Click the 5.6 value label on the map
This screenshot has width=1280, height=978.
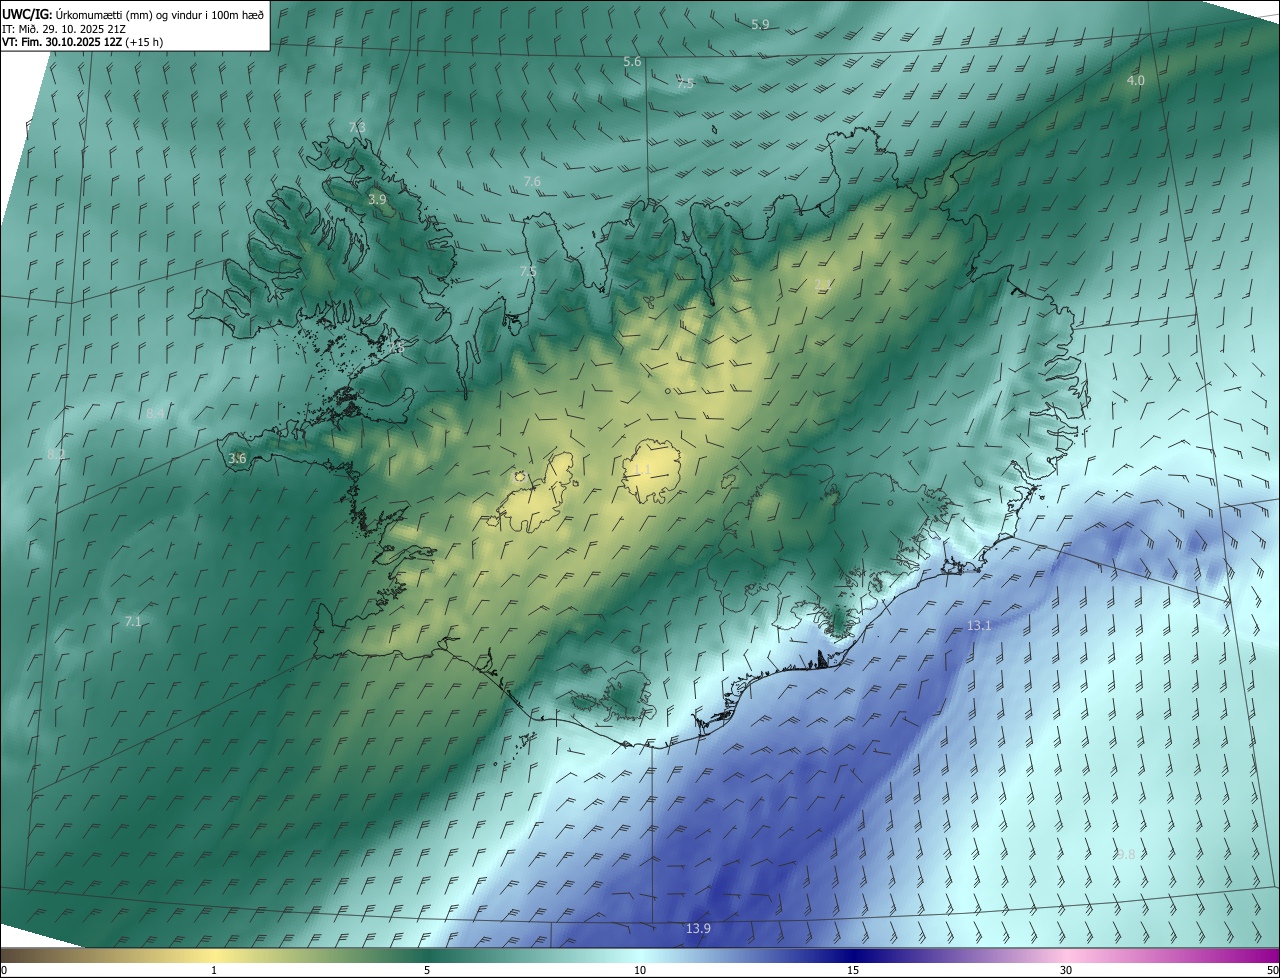pos(632,62)
